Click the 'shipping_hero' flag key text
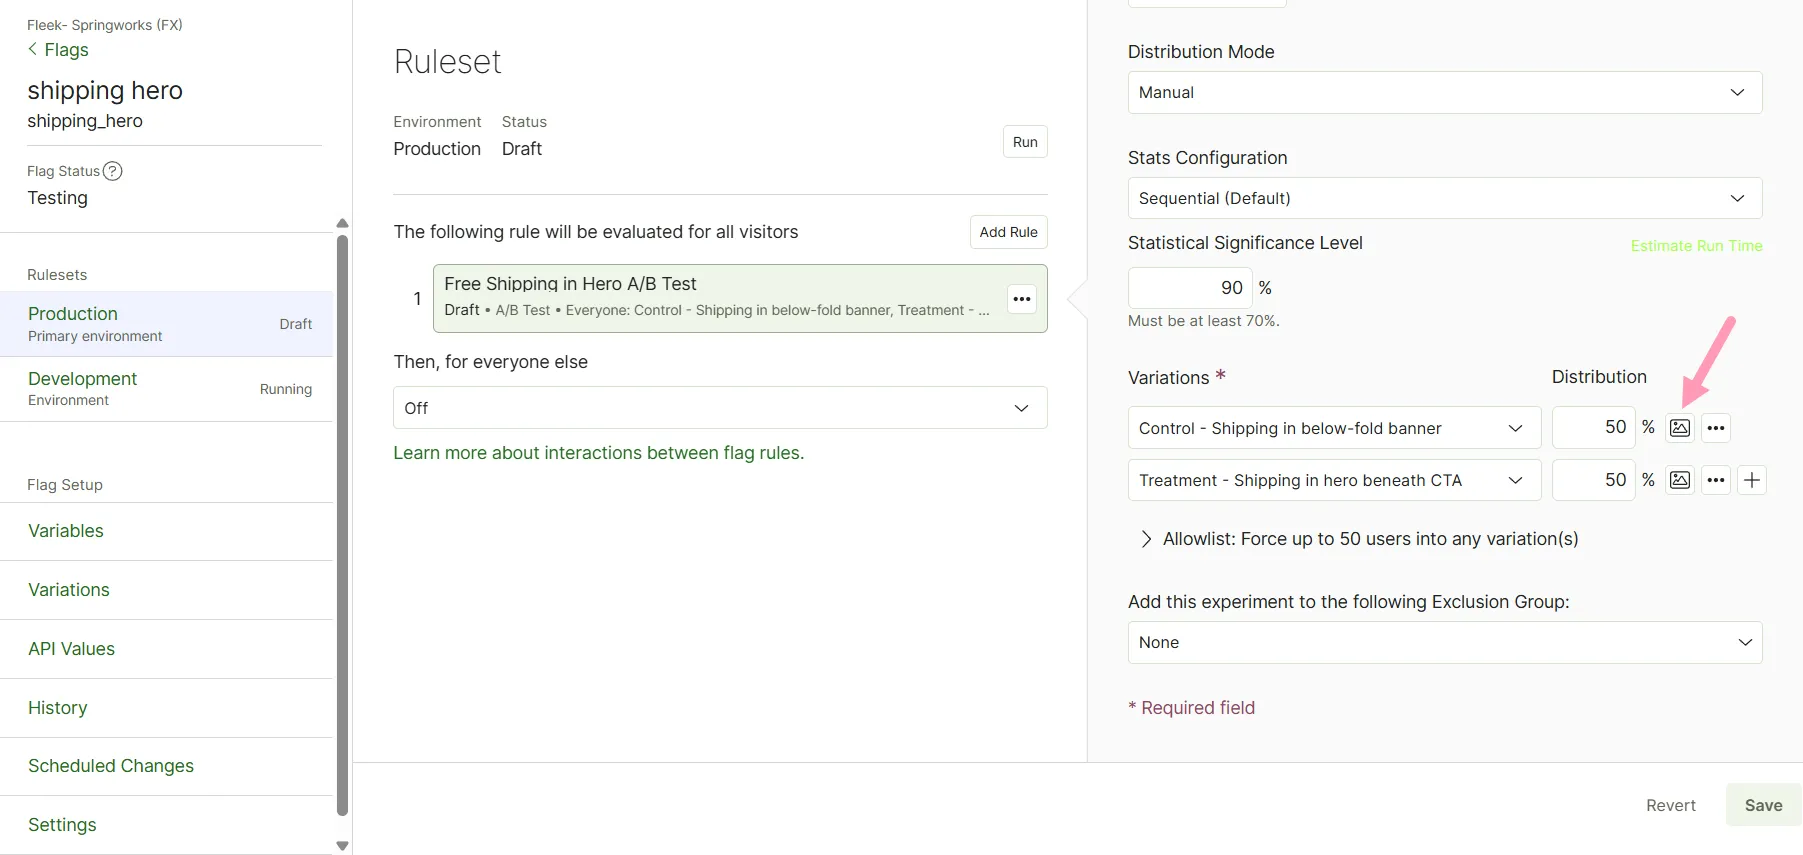1803x855 pixels. click(85, 121)
